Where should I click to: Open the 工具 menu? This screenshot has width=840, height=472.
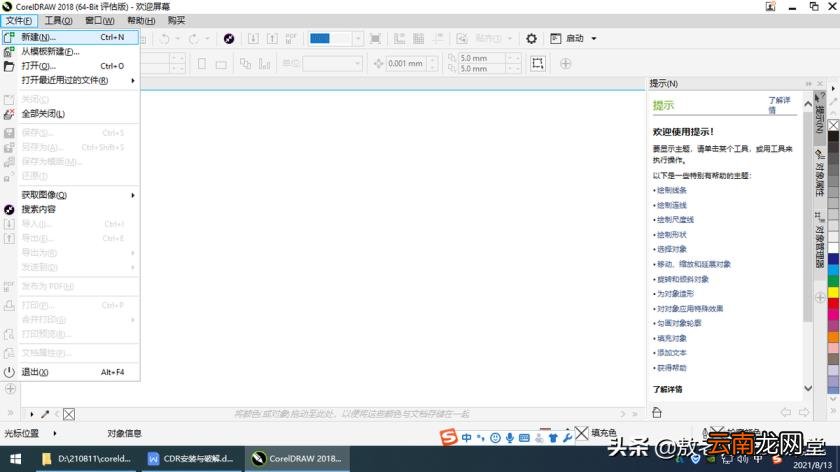click(58, 20)
